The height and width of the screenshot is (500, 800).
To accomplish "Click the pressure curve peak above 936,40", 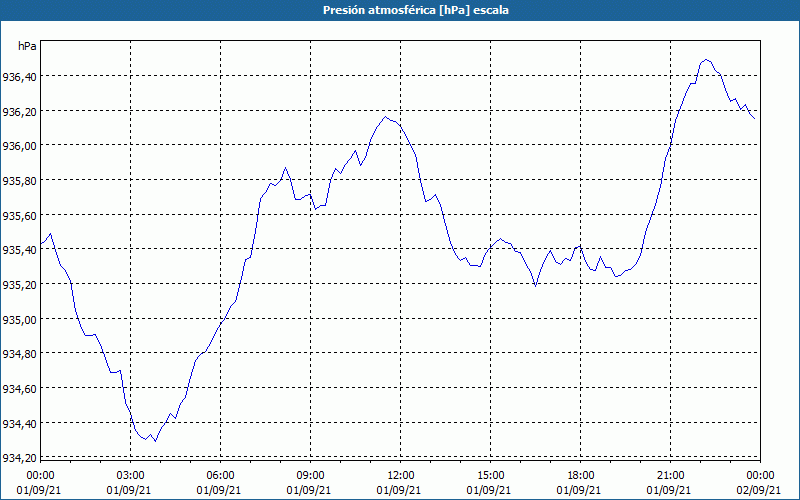I will [706, 60].
